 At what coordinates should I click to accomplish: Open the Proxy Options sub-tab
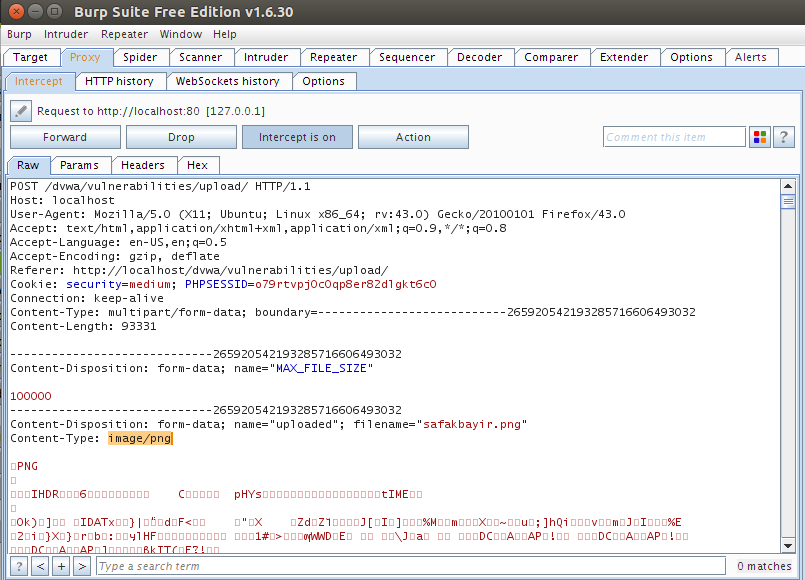pos(323,81)
